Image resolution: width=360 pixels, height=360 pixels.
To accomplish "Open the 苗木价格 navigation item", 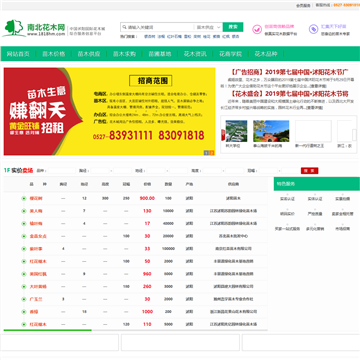I will coord(54,54).
